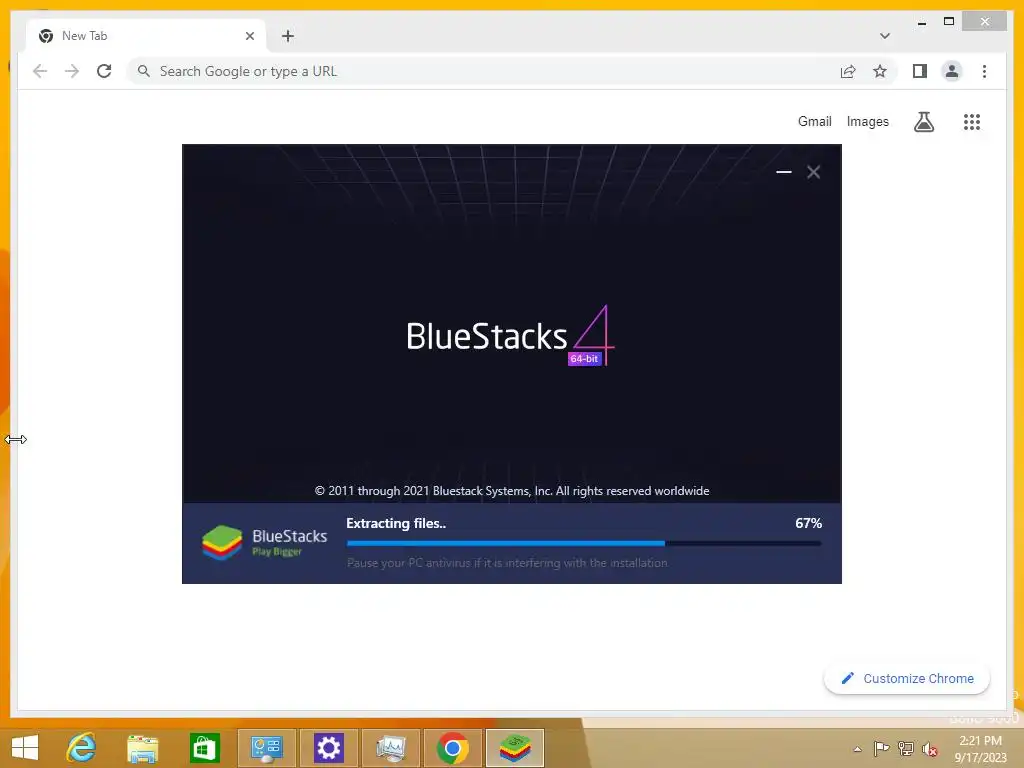Minimize the BlueStacks installer window
The image size is (1024, 768).
[784, 172]
